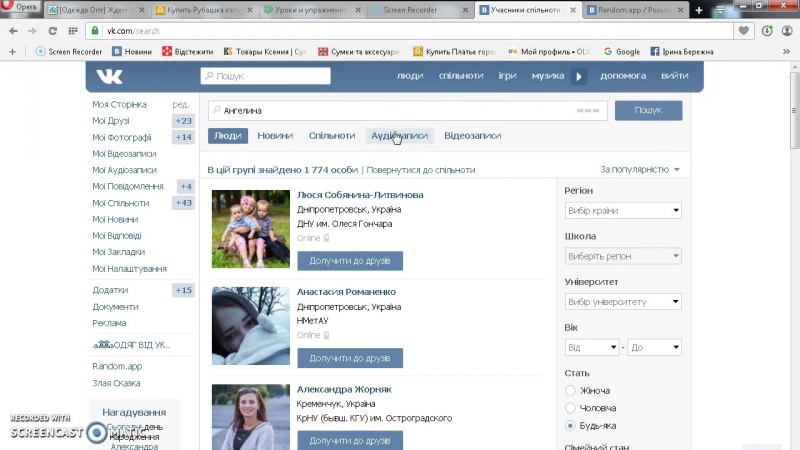
Task: Select the Жіноча gender radio button
Action: click(x=570, y=390)
